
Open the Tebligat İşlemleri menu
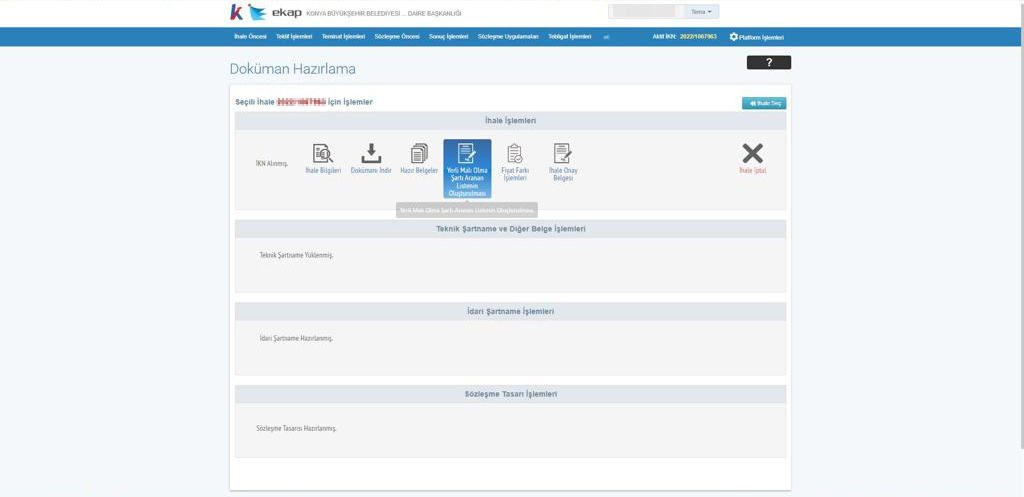[570, 37]
